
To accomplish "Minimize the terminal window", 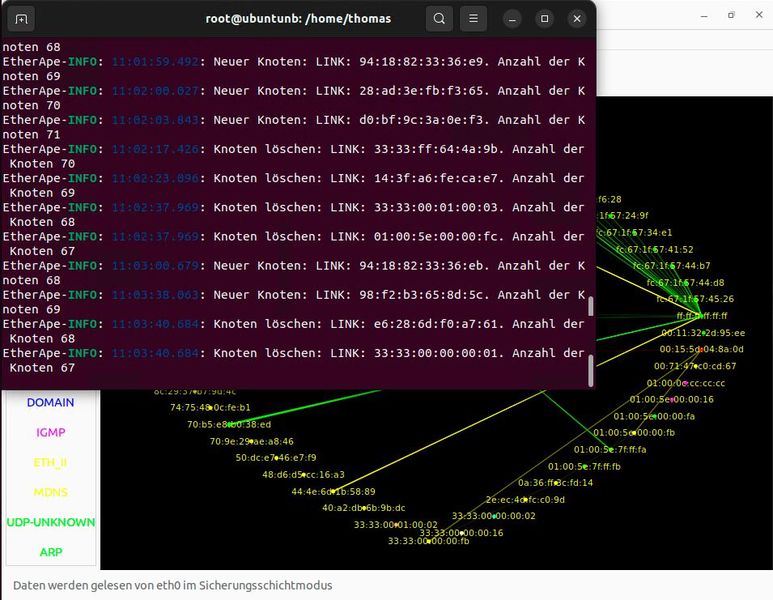I will pyautogui.click(x=512, y=19).
